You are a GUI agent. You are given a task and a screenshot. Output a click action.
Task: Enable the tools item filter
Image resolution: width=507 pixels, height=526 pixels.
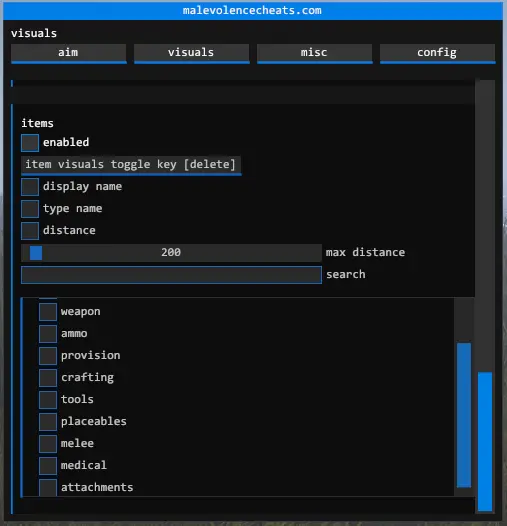point(48,400)
